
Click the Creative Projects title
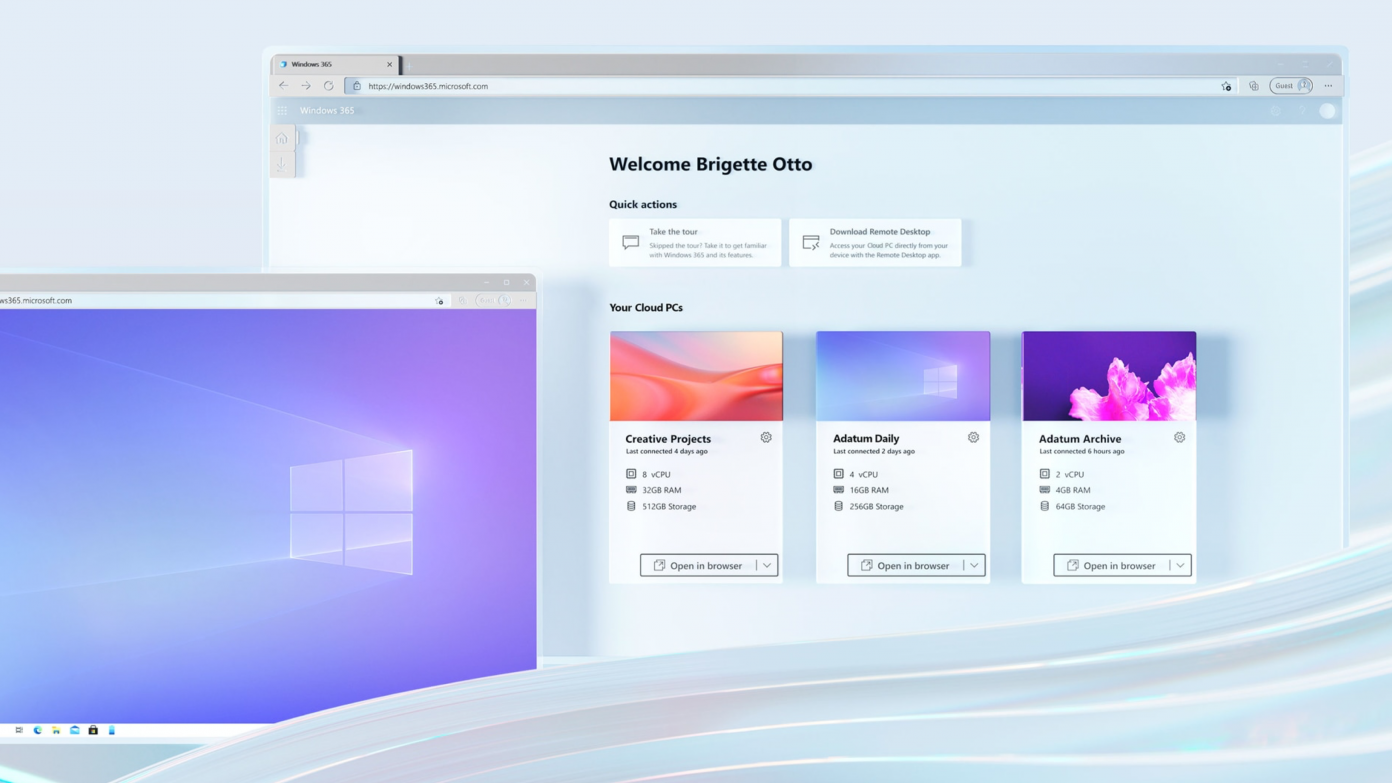coord(668,438)
